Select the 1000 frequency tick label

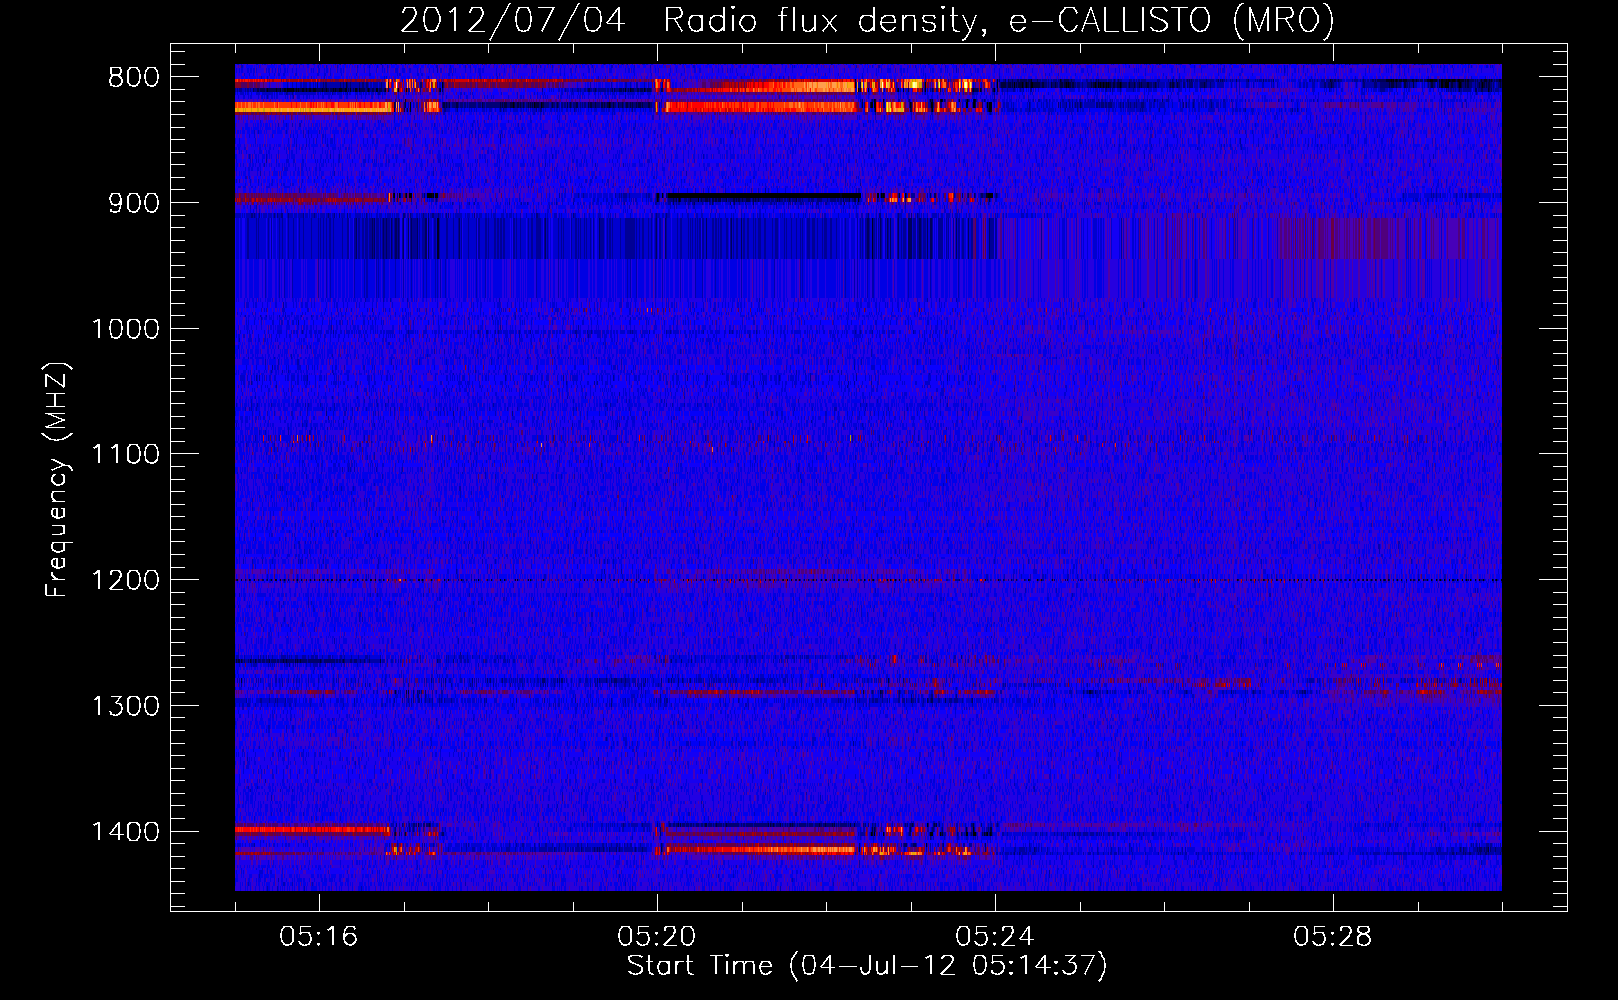coord(125,329)
